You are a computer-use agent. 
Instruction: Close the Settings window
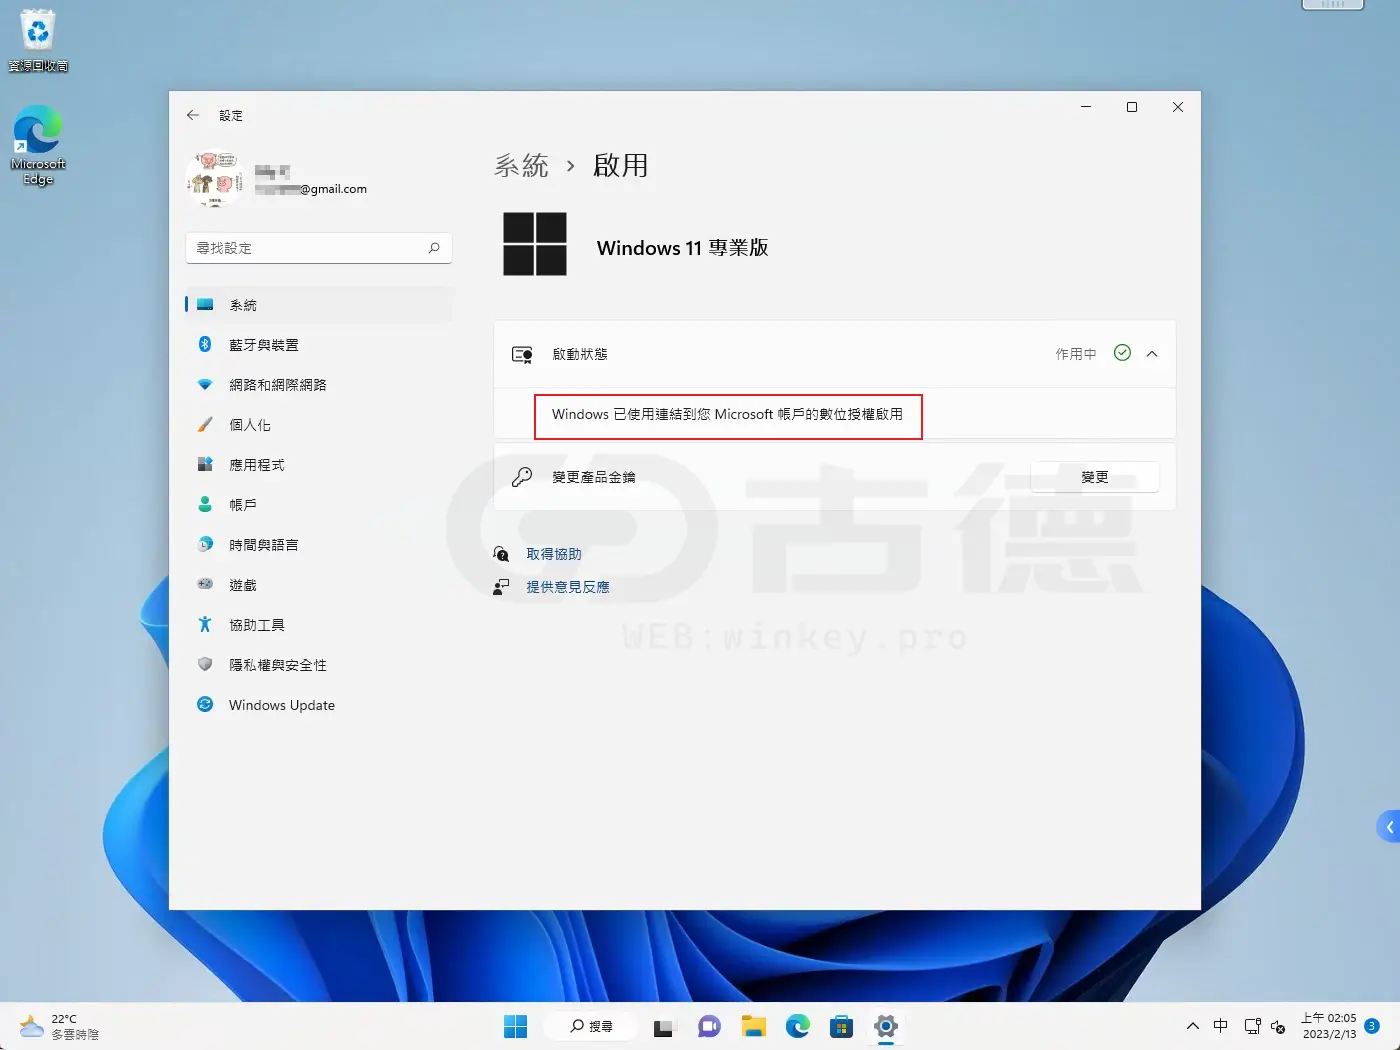click(x=1178, y=107)
